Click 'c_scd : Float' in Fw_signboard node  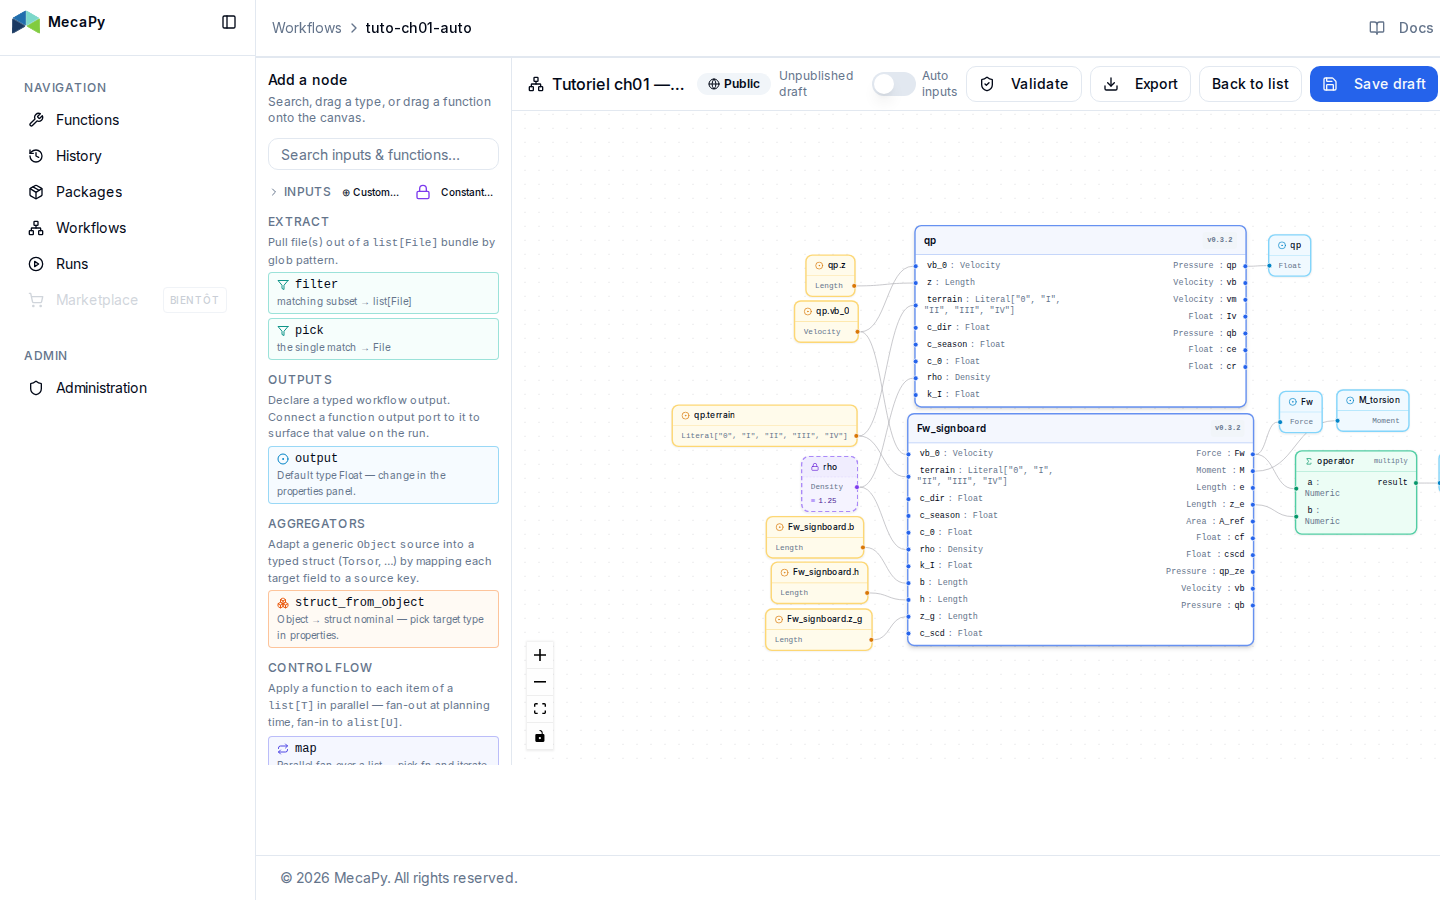point(951,633)
